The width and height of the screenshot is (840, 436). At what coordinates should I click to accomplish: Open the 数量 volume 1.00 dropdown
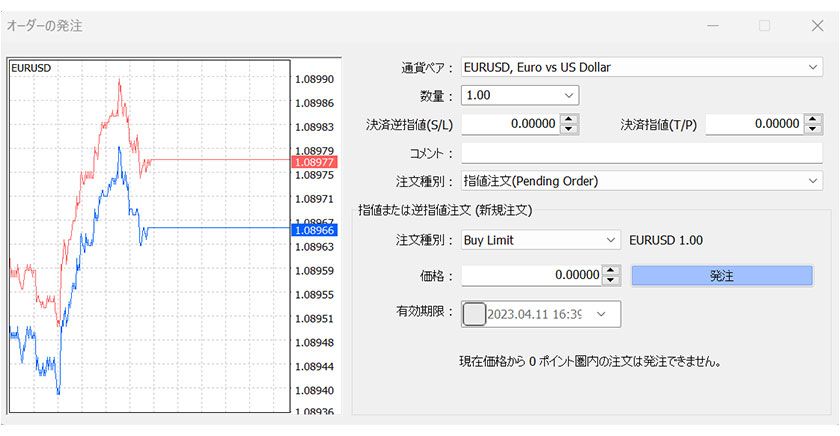click(x=520, y=95)
